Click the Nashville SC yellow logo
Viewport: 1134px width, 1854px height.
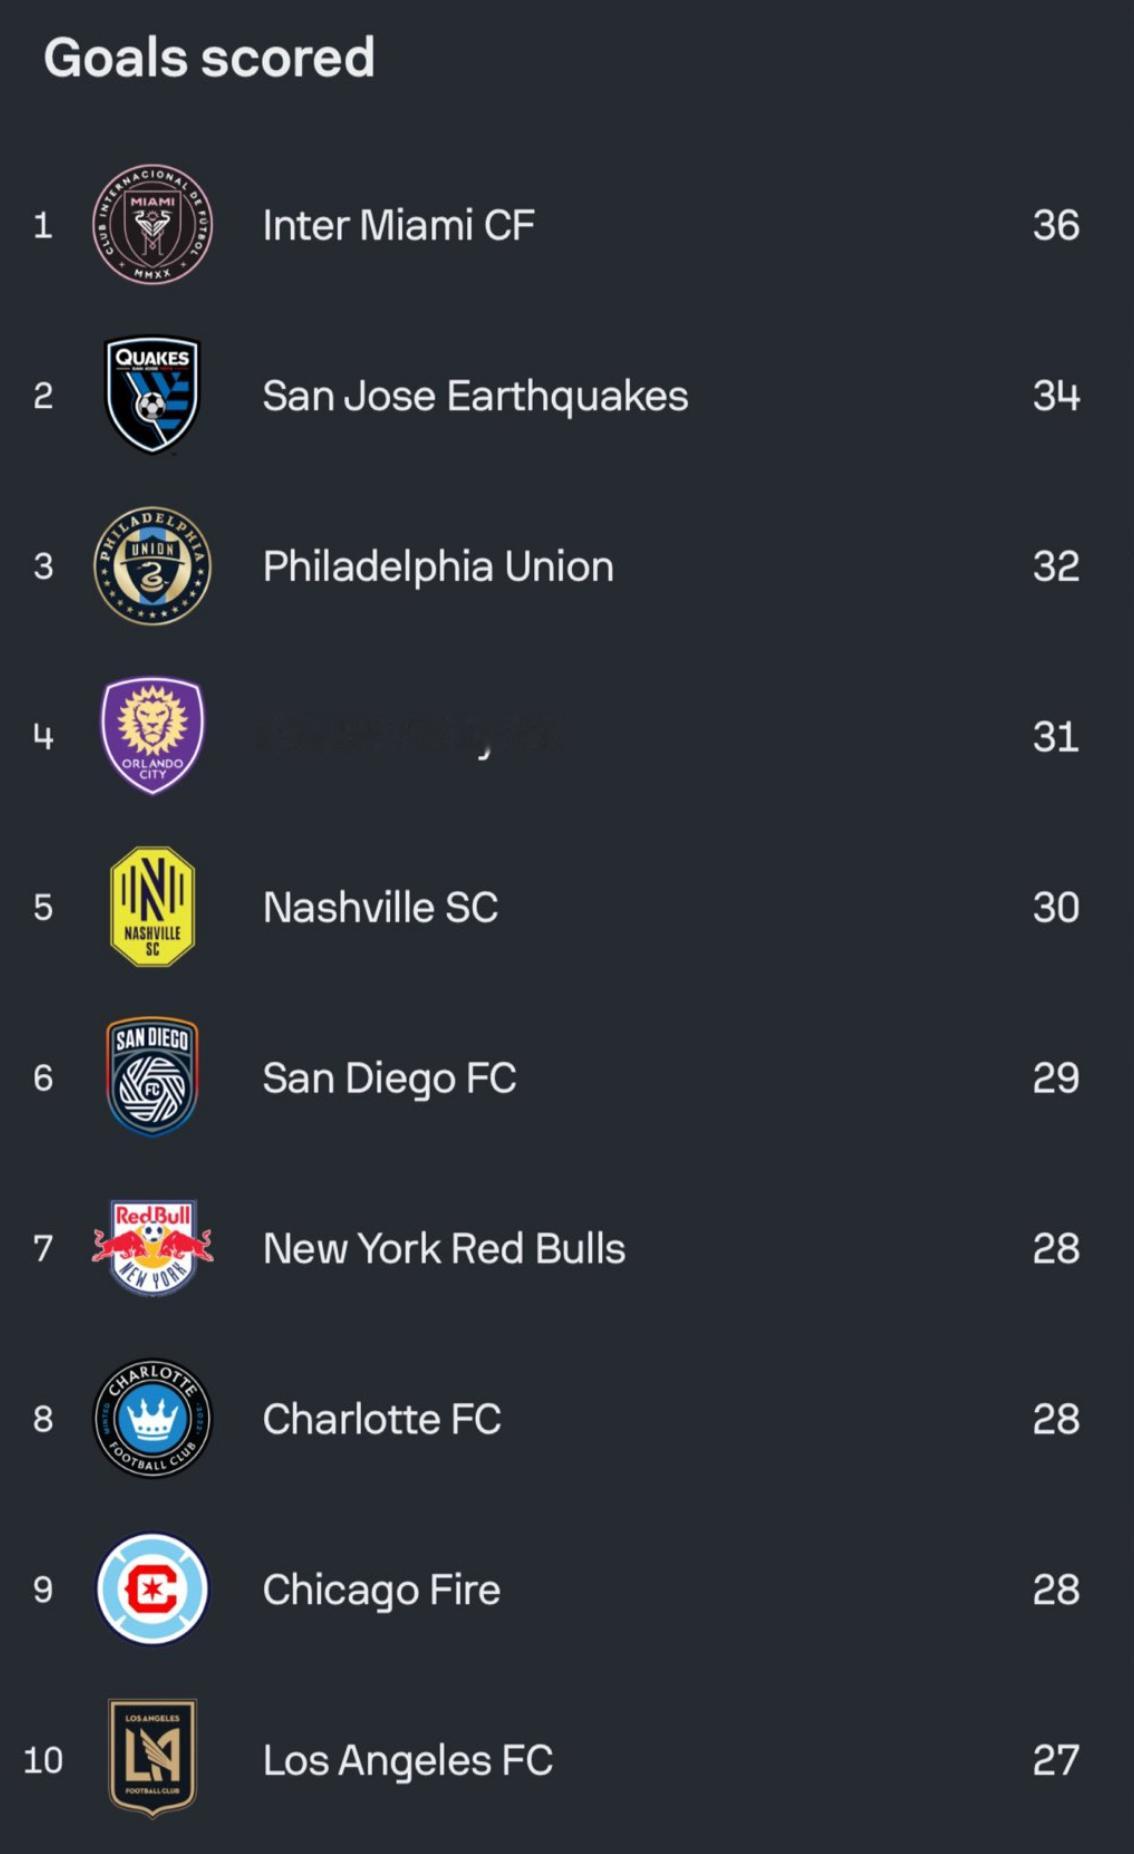pos(152,906)
